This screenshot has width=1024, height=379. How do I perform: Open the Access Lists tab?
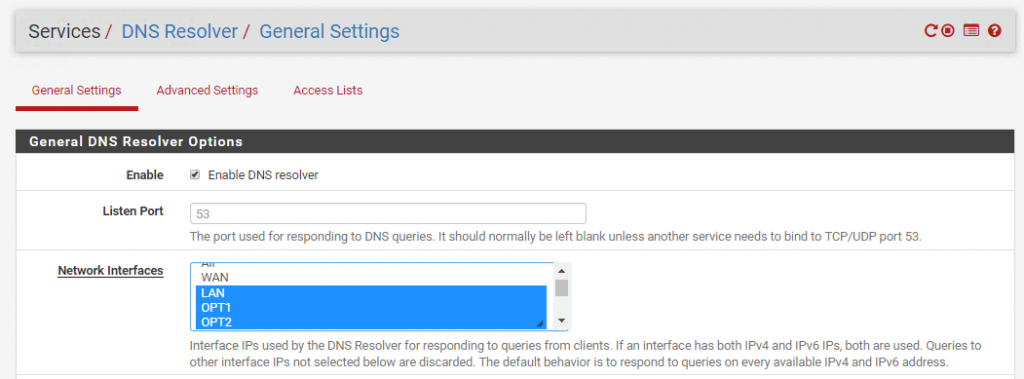(x=328, y=90)
